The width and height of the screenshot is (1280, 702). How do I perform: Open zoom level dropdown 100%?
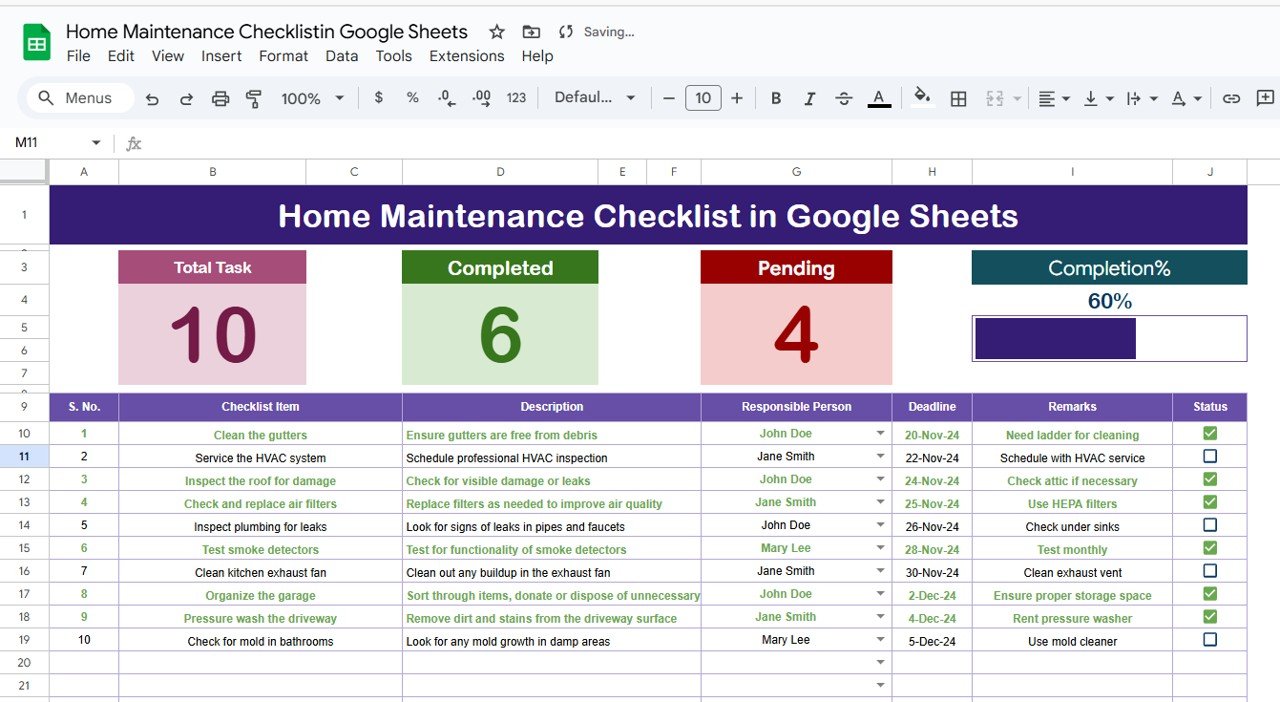point(313,98)
